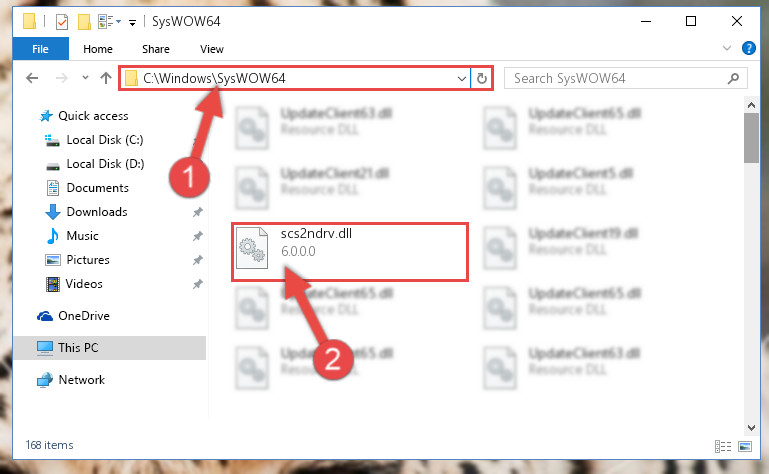Image resolution: width=769 pixels, height=474 pixels.
Task: Click the New folder icon in quick access toolbar
Action: coord(84,22)
